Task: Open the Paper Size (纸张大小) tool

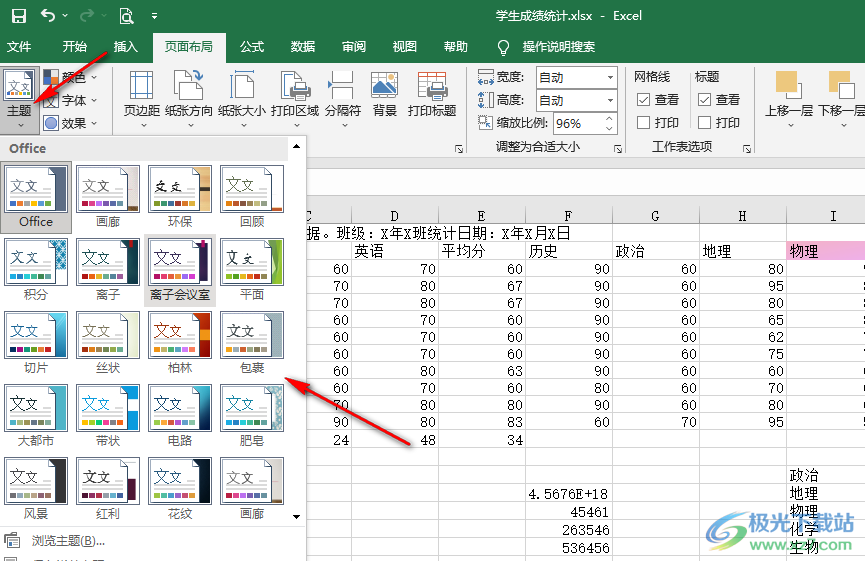Action: (x=242, y=96)
